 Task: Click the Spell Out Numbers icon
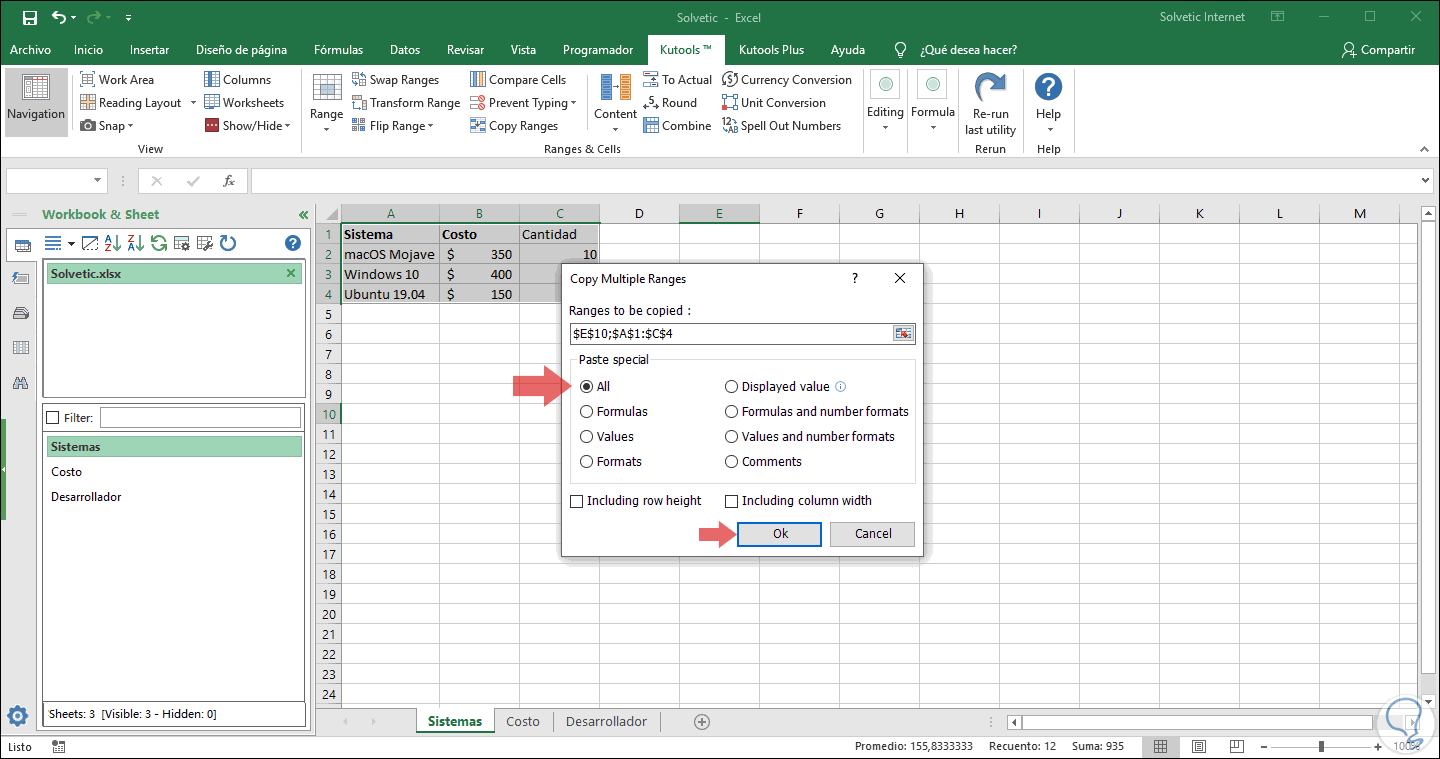coord(730,126)
